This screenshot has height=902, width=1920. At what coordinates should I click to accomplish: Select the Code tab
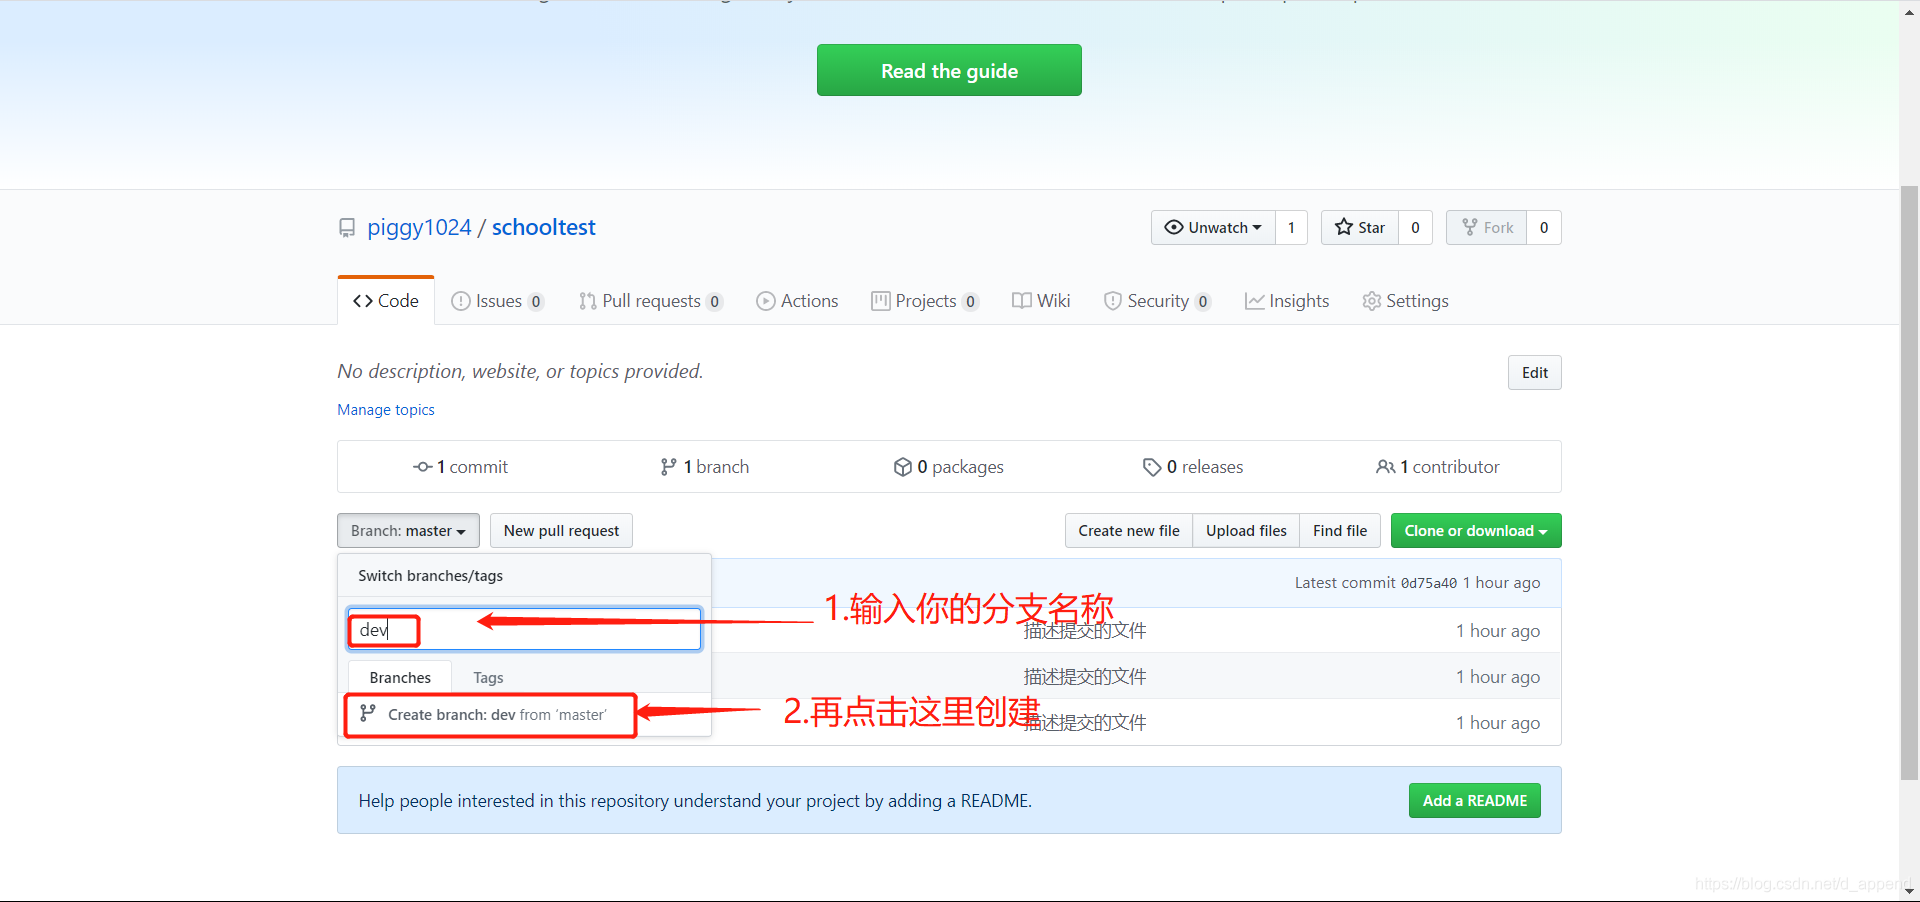[386, 301]
